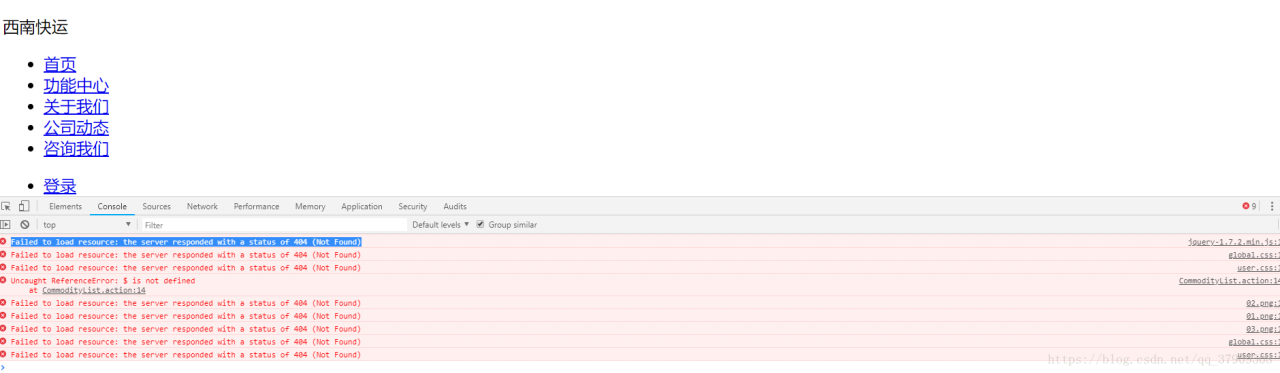Visit the 关于我们 link
Screen dimensions: 1280x373
point(76,106)
